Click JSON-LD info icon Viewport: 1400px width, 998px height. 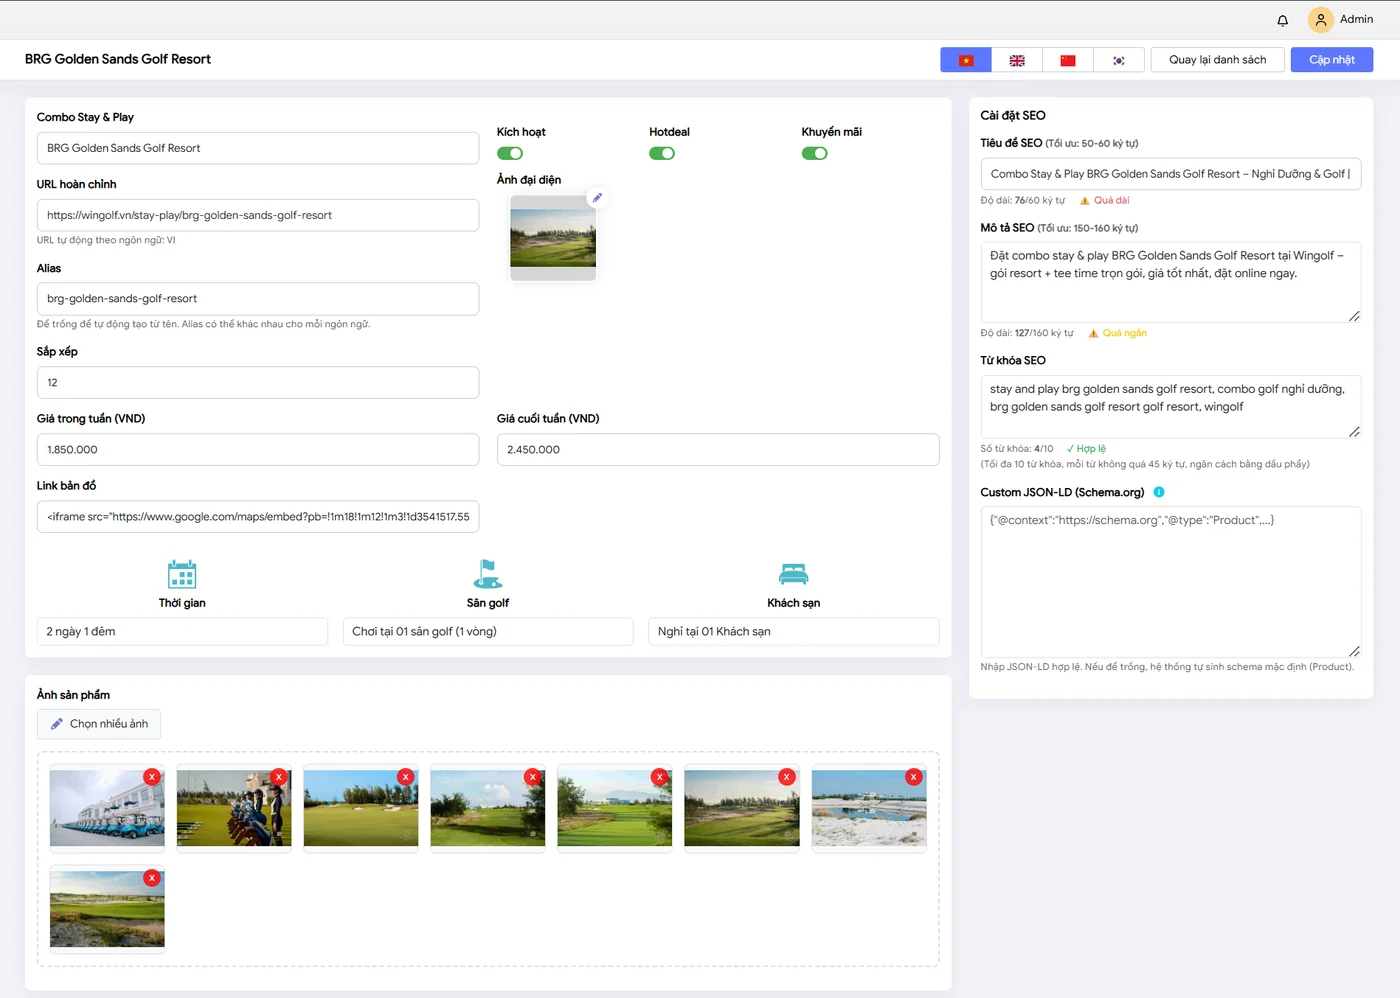[1159, 492]
